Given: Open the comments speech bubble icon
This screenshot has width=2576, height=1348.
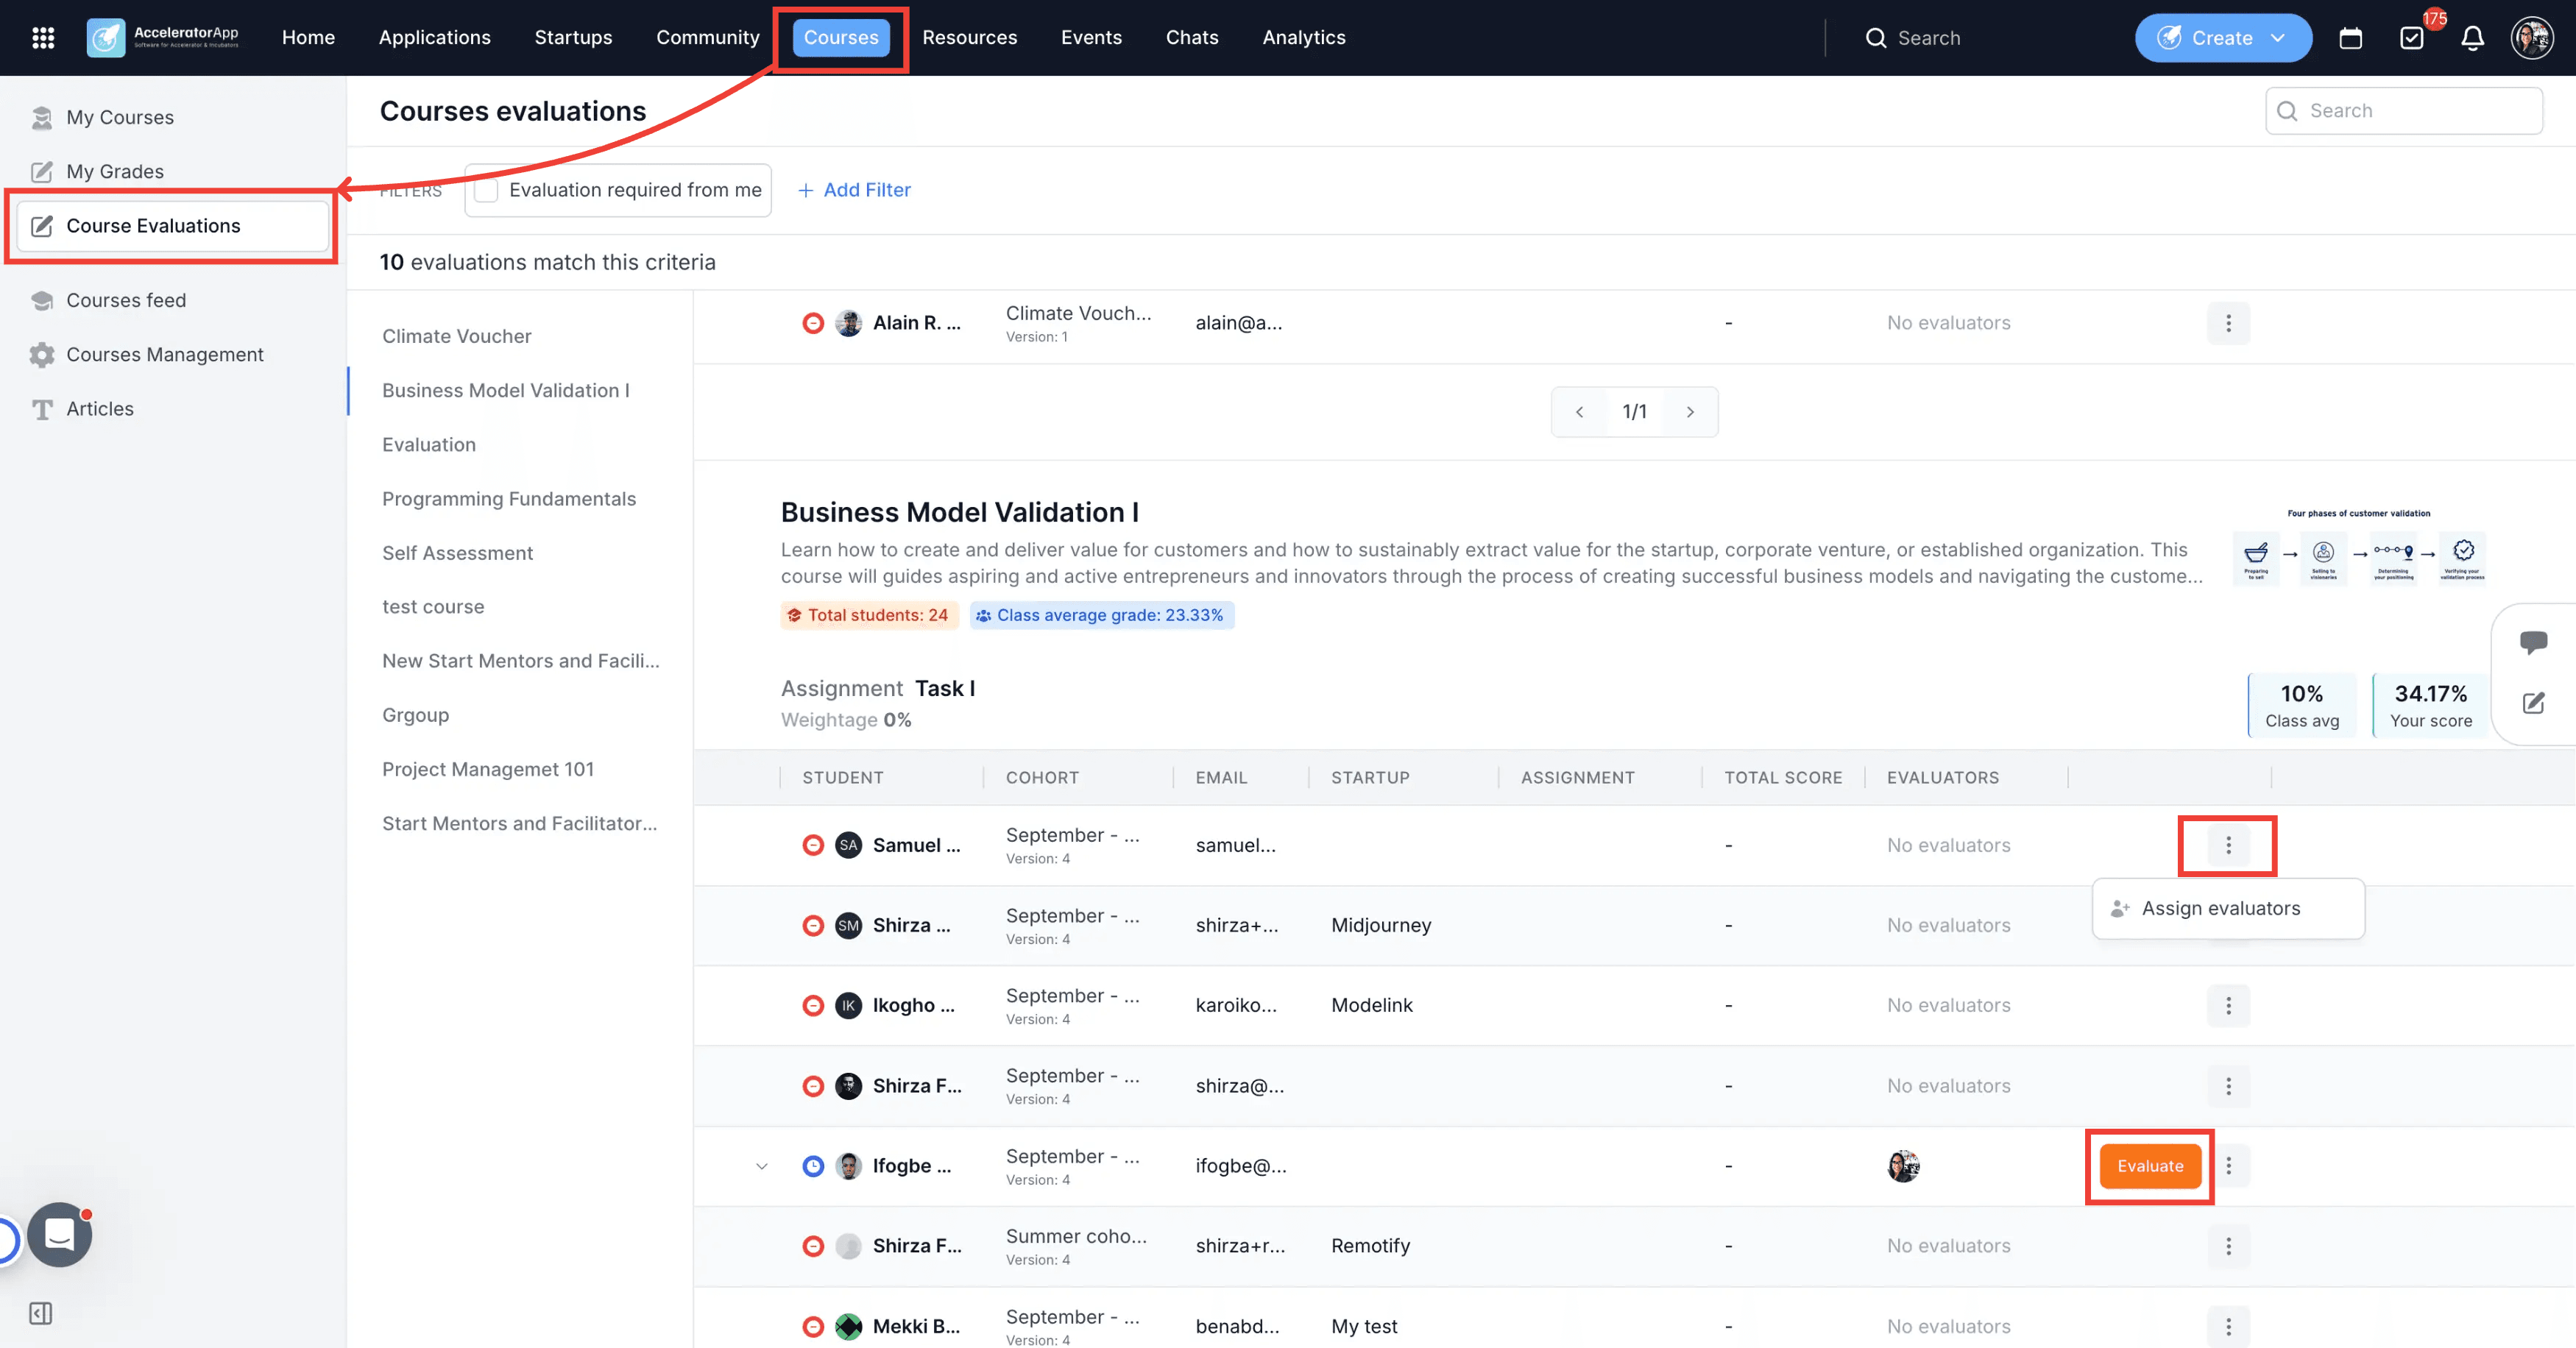Looking at the screenshot, I should click(2533, 642).
